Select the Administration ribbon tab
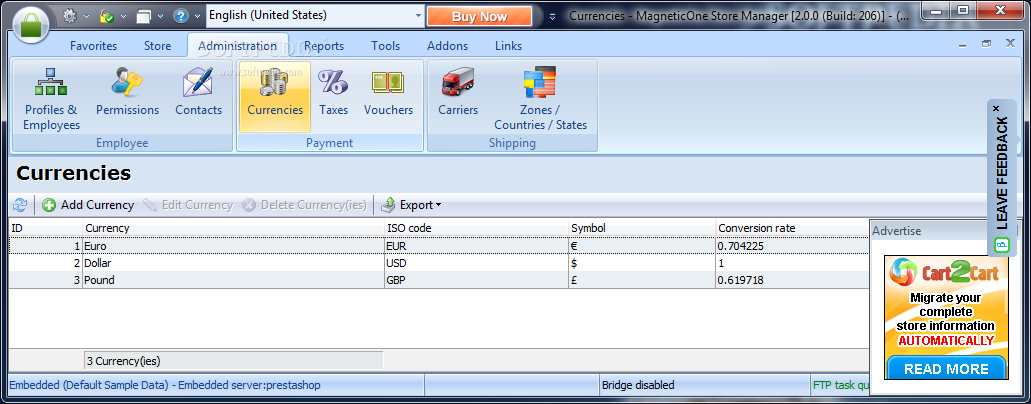 point(237,46)
